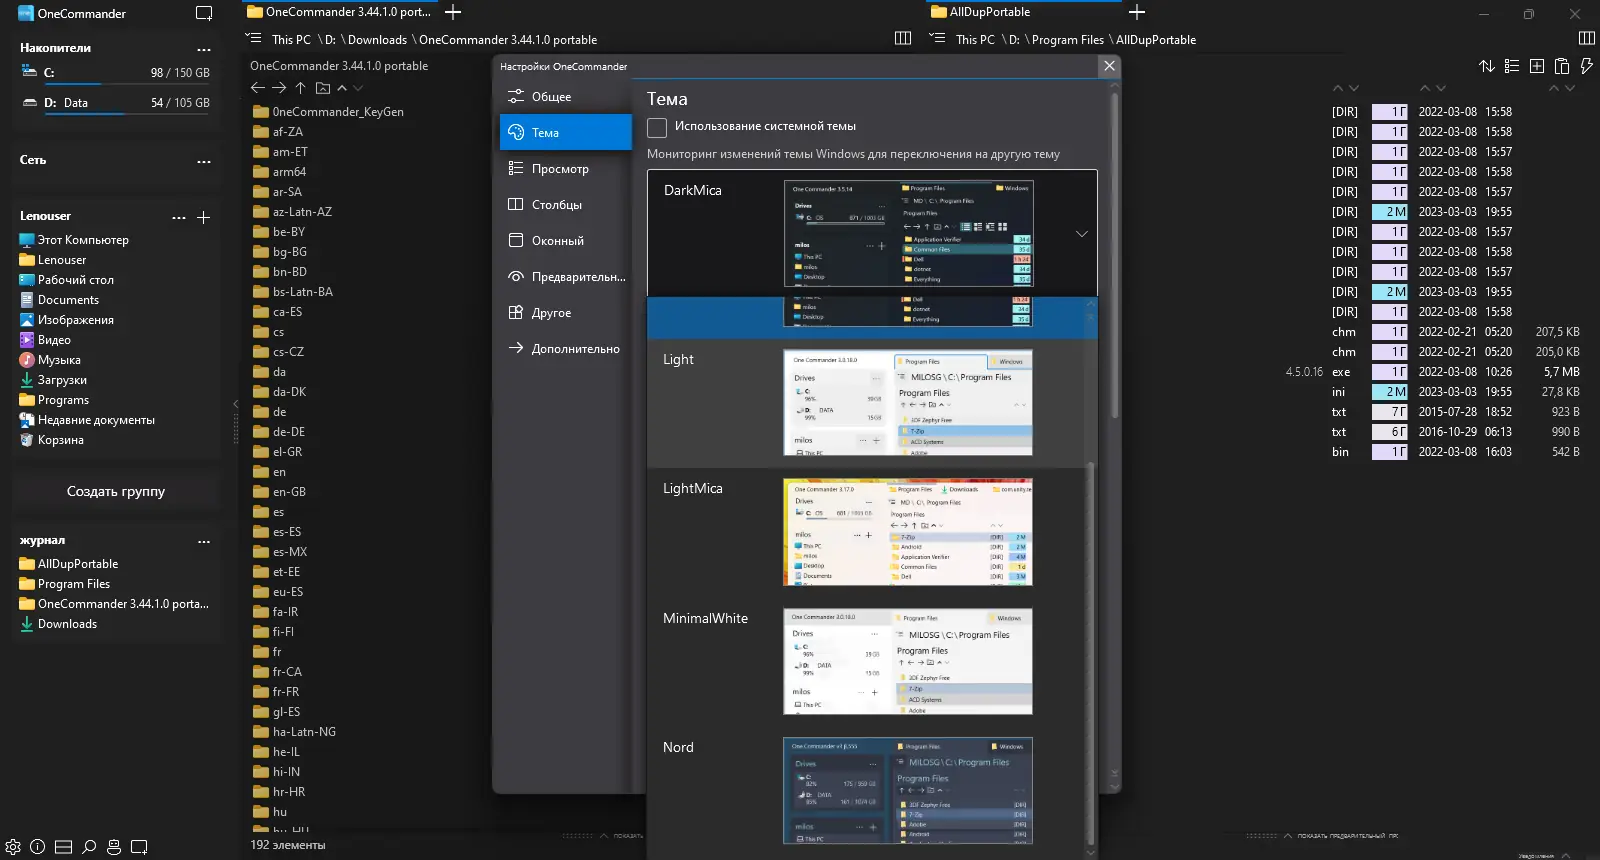Open settings gear in bottom status bar
This screenshot has width=1600, height=860.
[x=13, y=846]
